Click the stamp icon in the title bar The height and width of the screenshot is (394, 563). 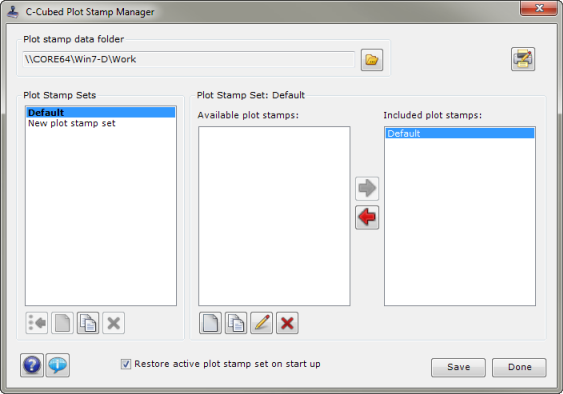pos(13,12)
